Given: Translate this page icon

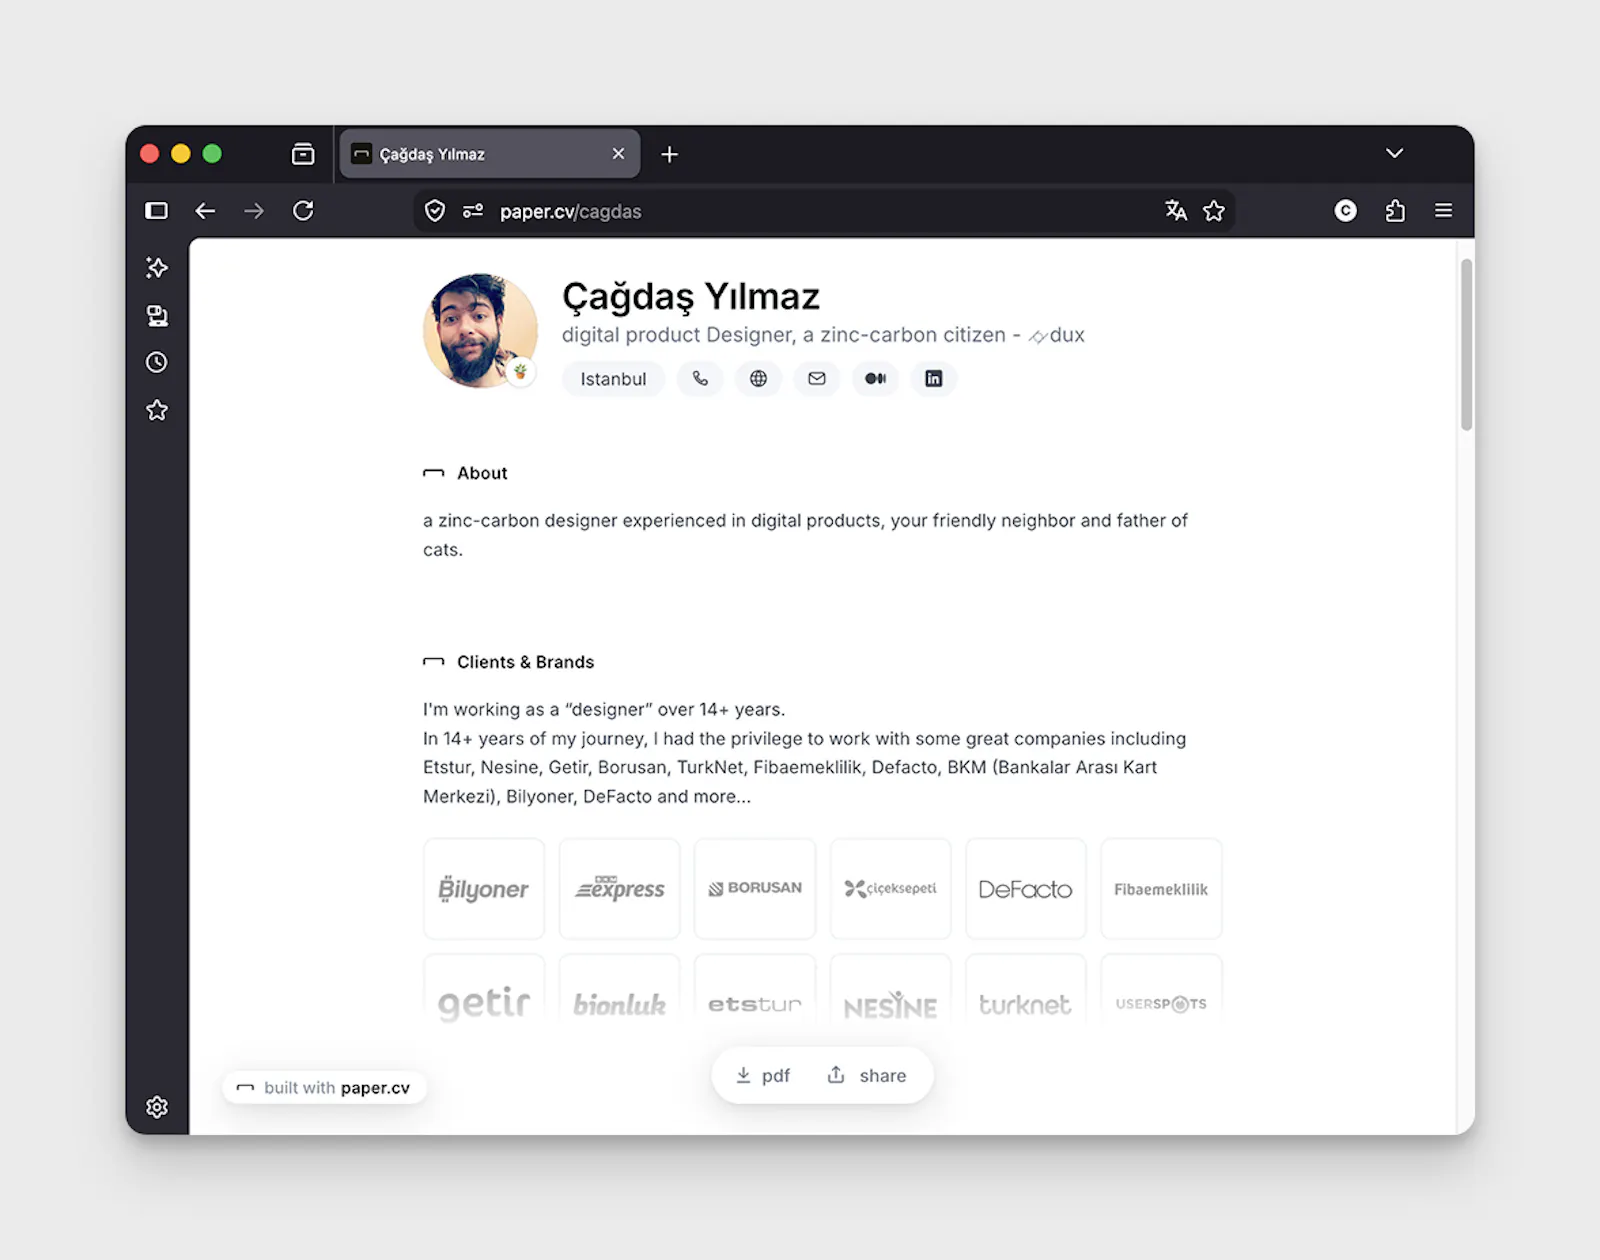Looking at the screenshot, I should (1176, 210).
